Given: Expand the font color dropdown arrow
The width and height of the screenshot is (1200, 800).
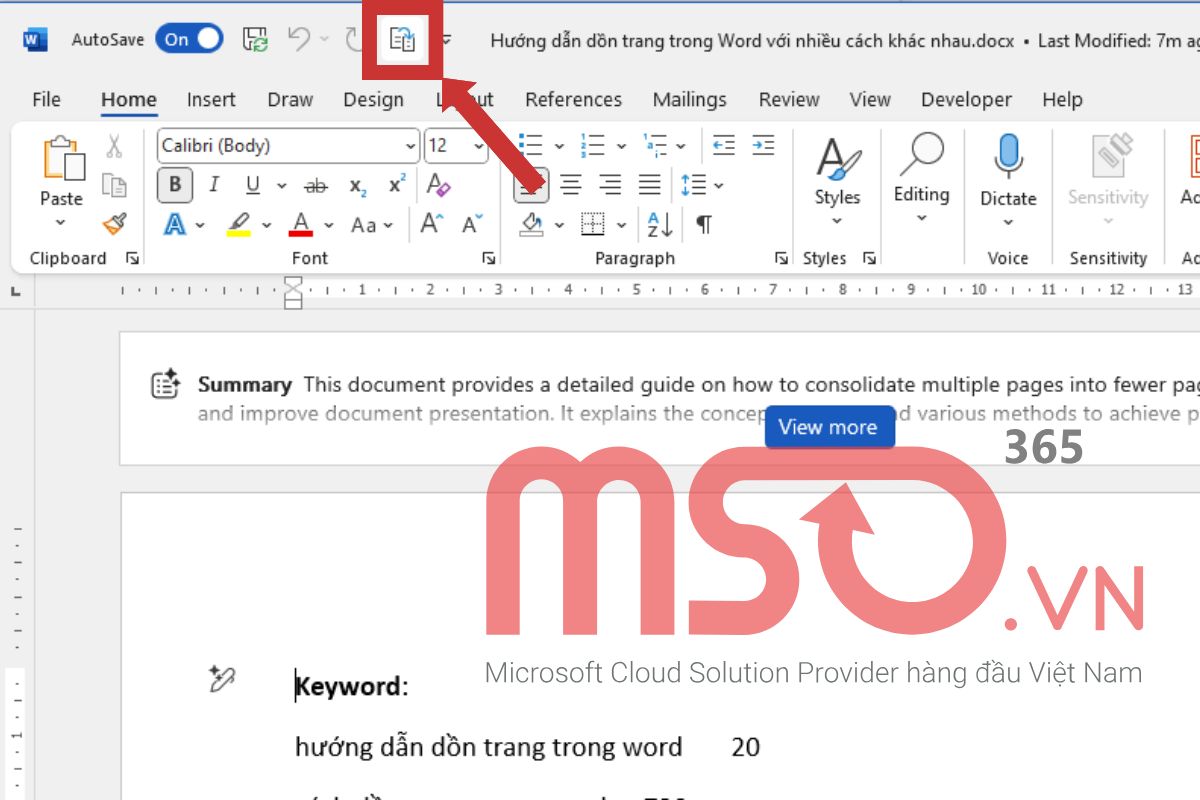Looking at the screenshot, I should click(327, 225).
